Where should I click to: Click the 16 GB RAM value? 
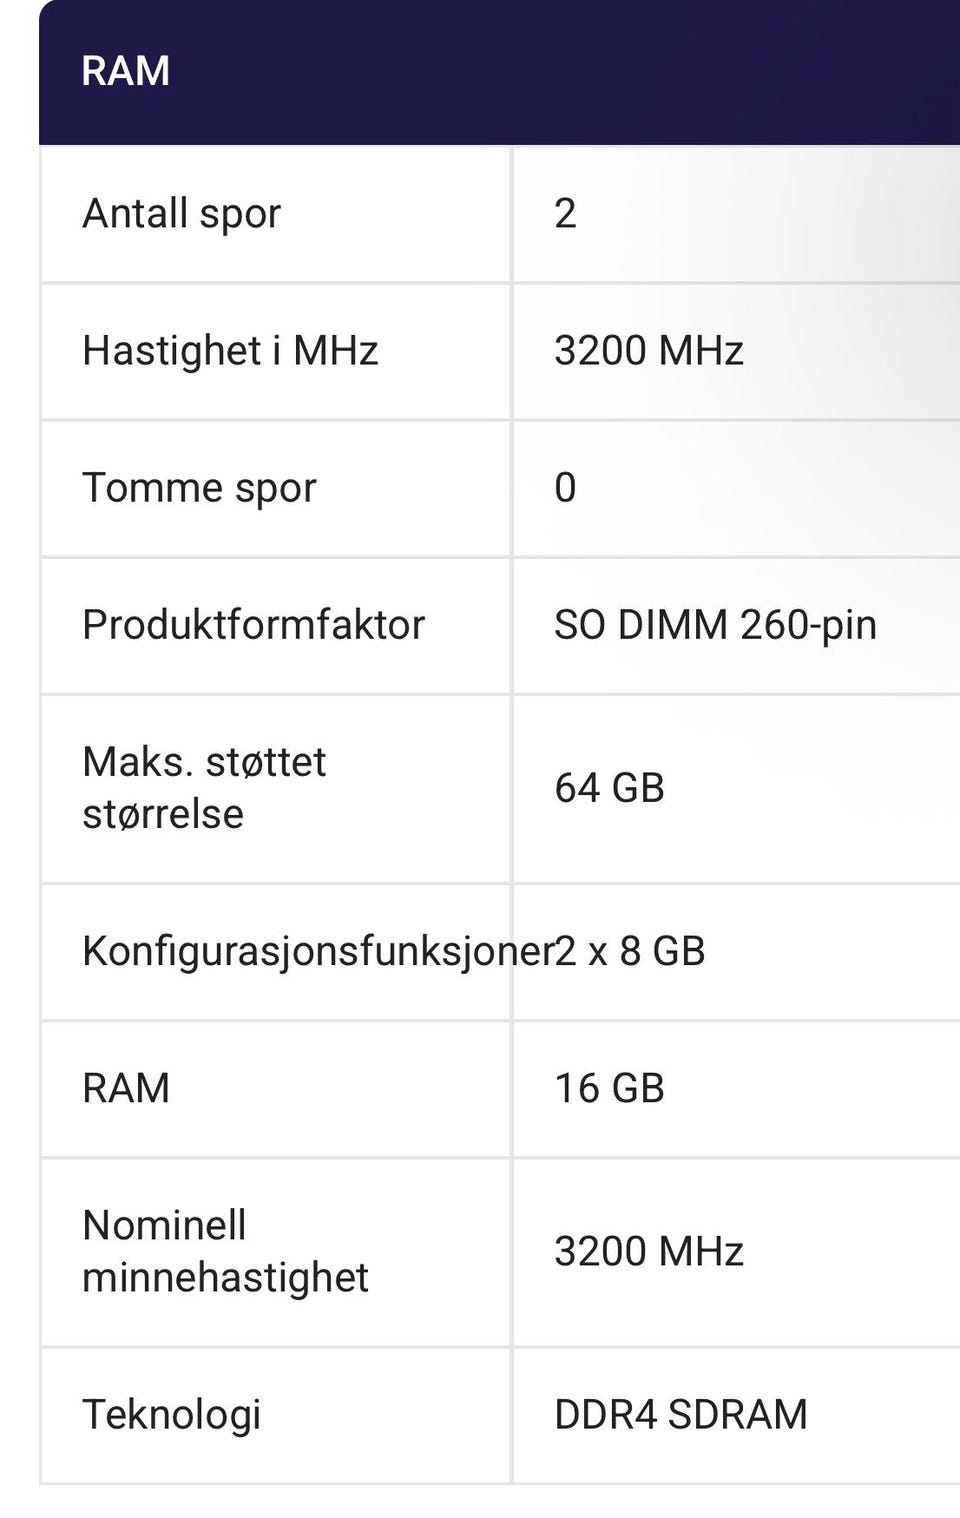pyautogui.click(x=609, y=1087)
